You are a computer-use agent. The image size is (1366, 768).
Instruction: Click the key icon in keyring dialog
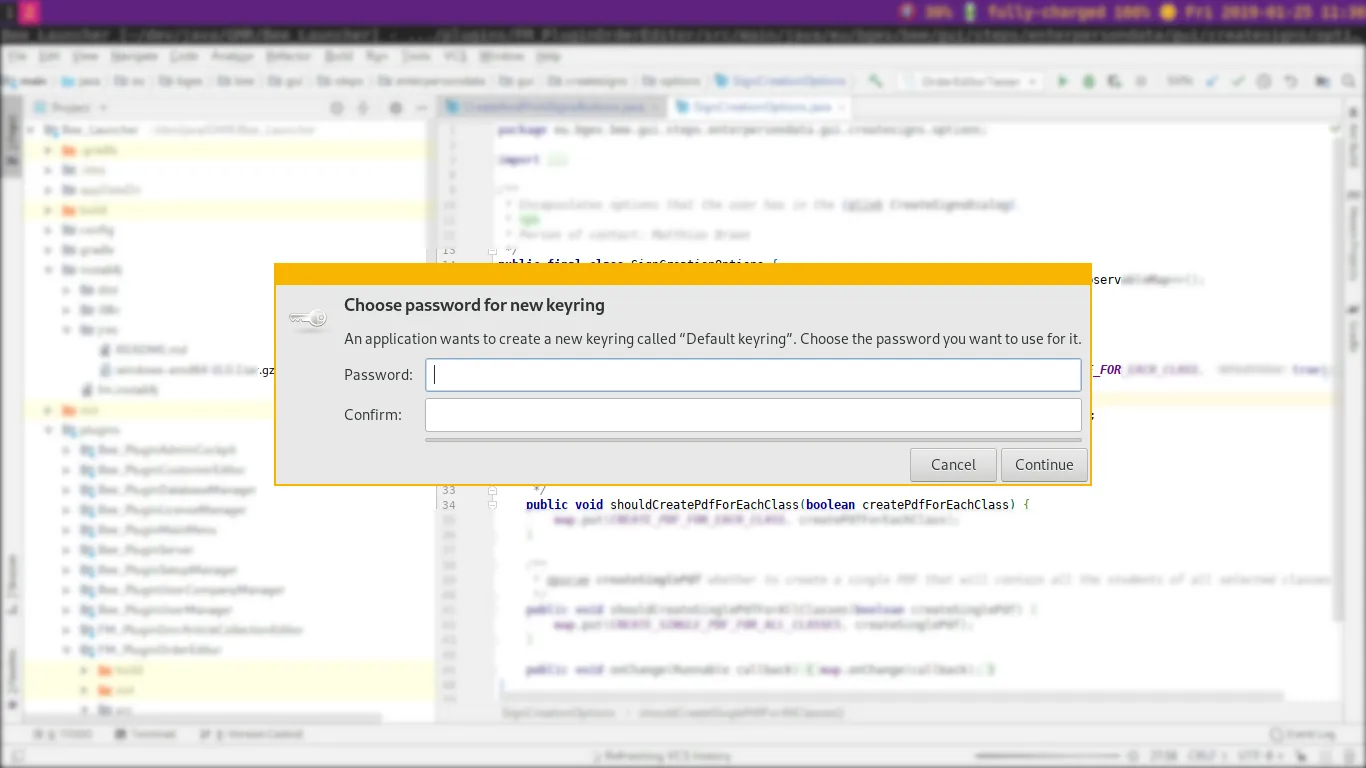pos(308,319)
